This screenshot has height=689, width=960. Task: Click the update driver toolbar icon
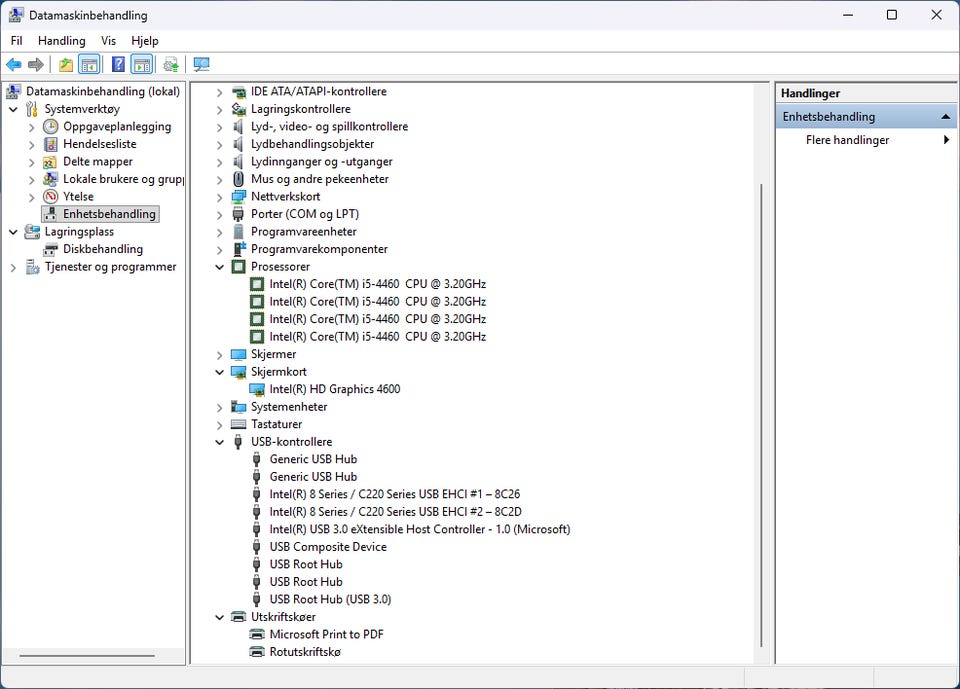(x=171, y=64)
